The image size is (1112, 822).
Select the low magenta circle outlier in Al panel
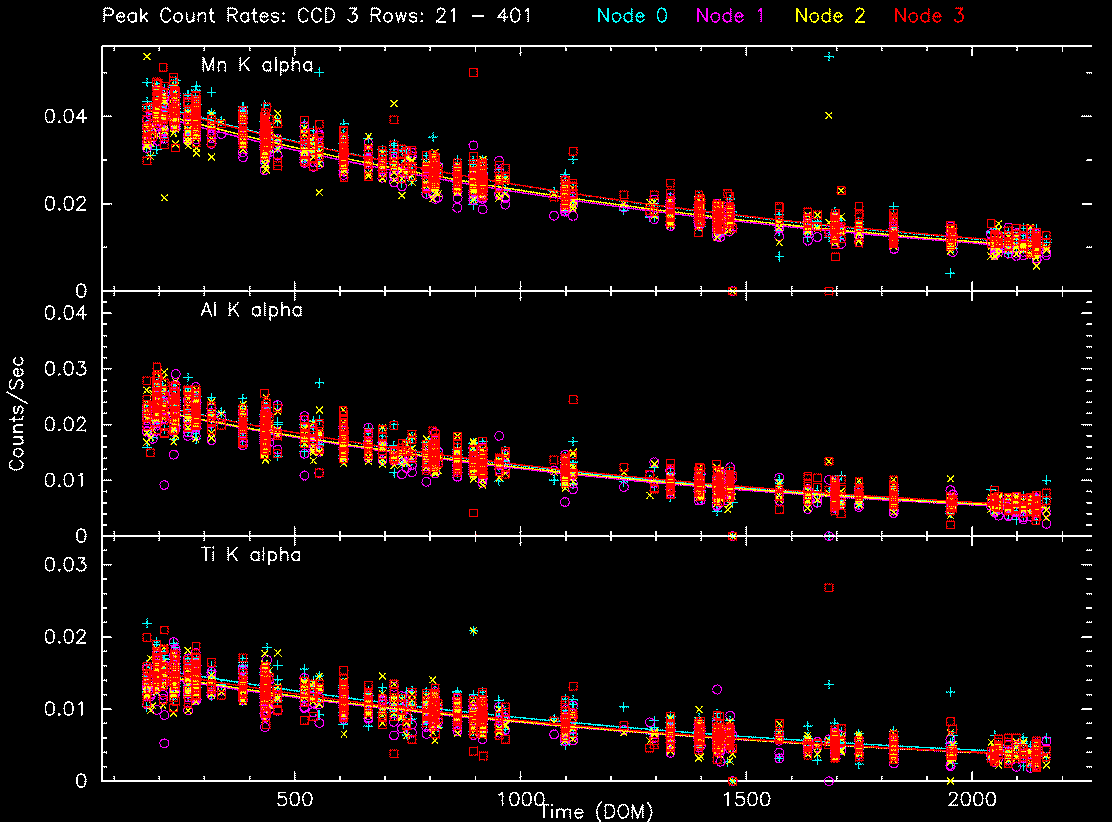(x=164, y=485)
